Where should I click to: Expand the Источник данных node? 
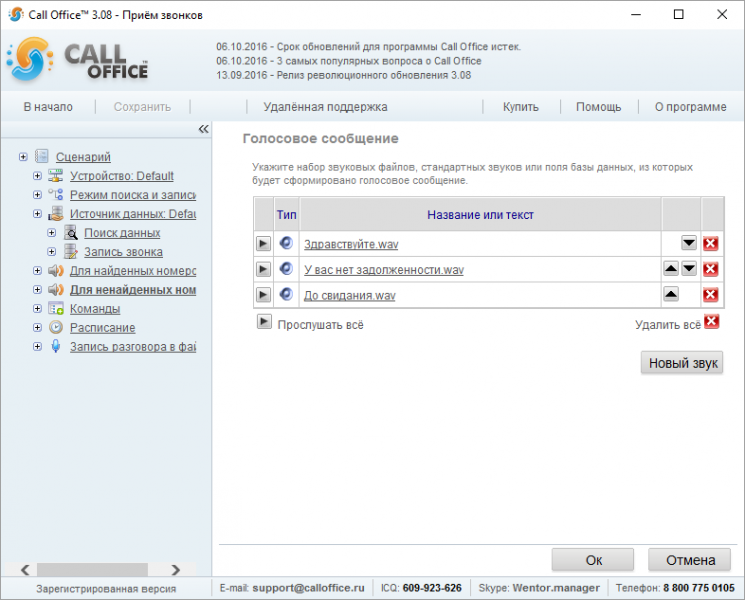[x=38, y=214]
